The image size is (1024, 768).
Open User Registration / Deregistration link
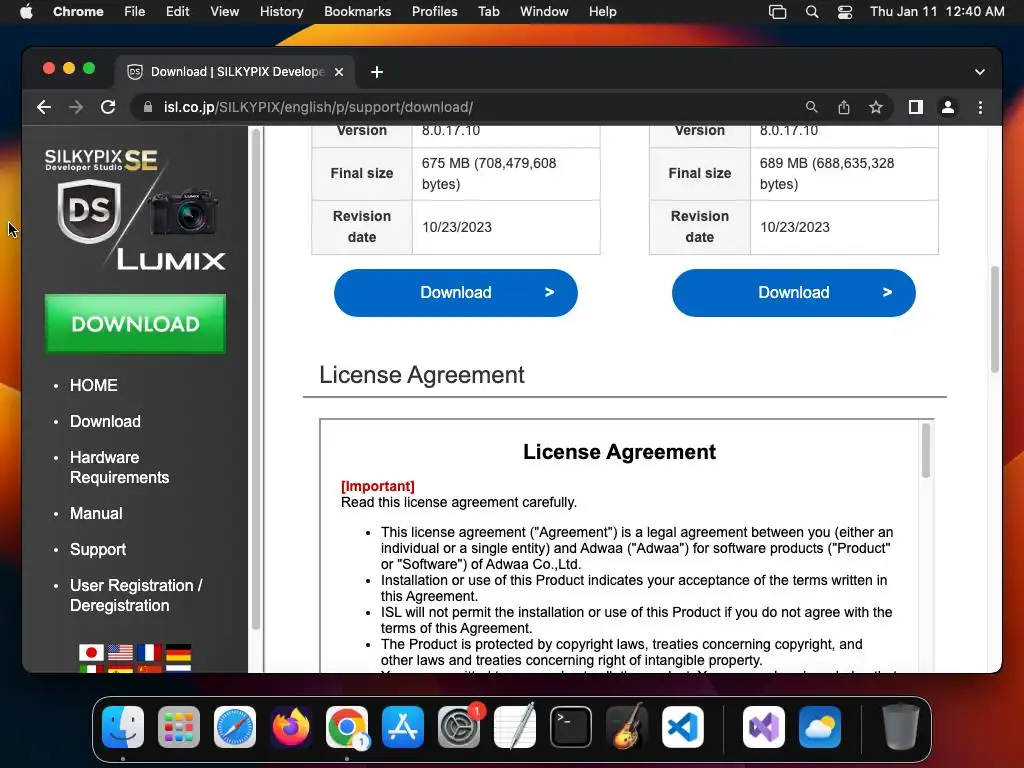(x=136, y=596)
